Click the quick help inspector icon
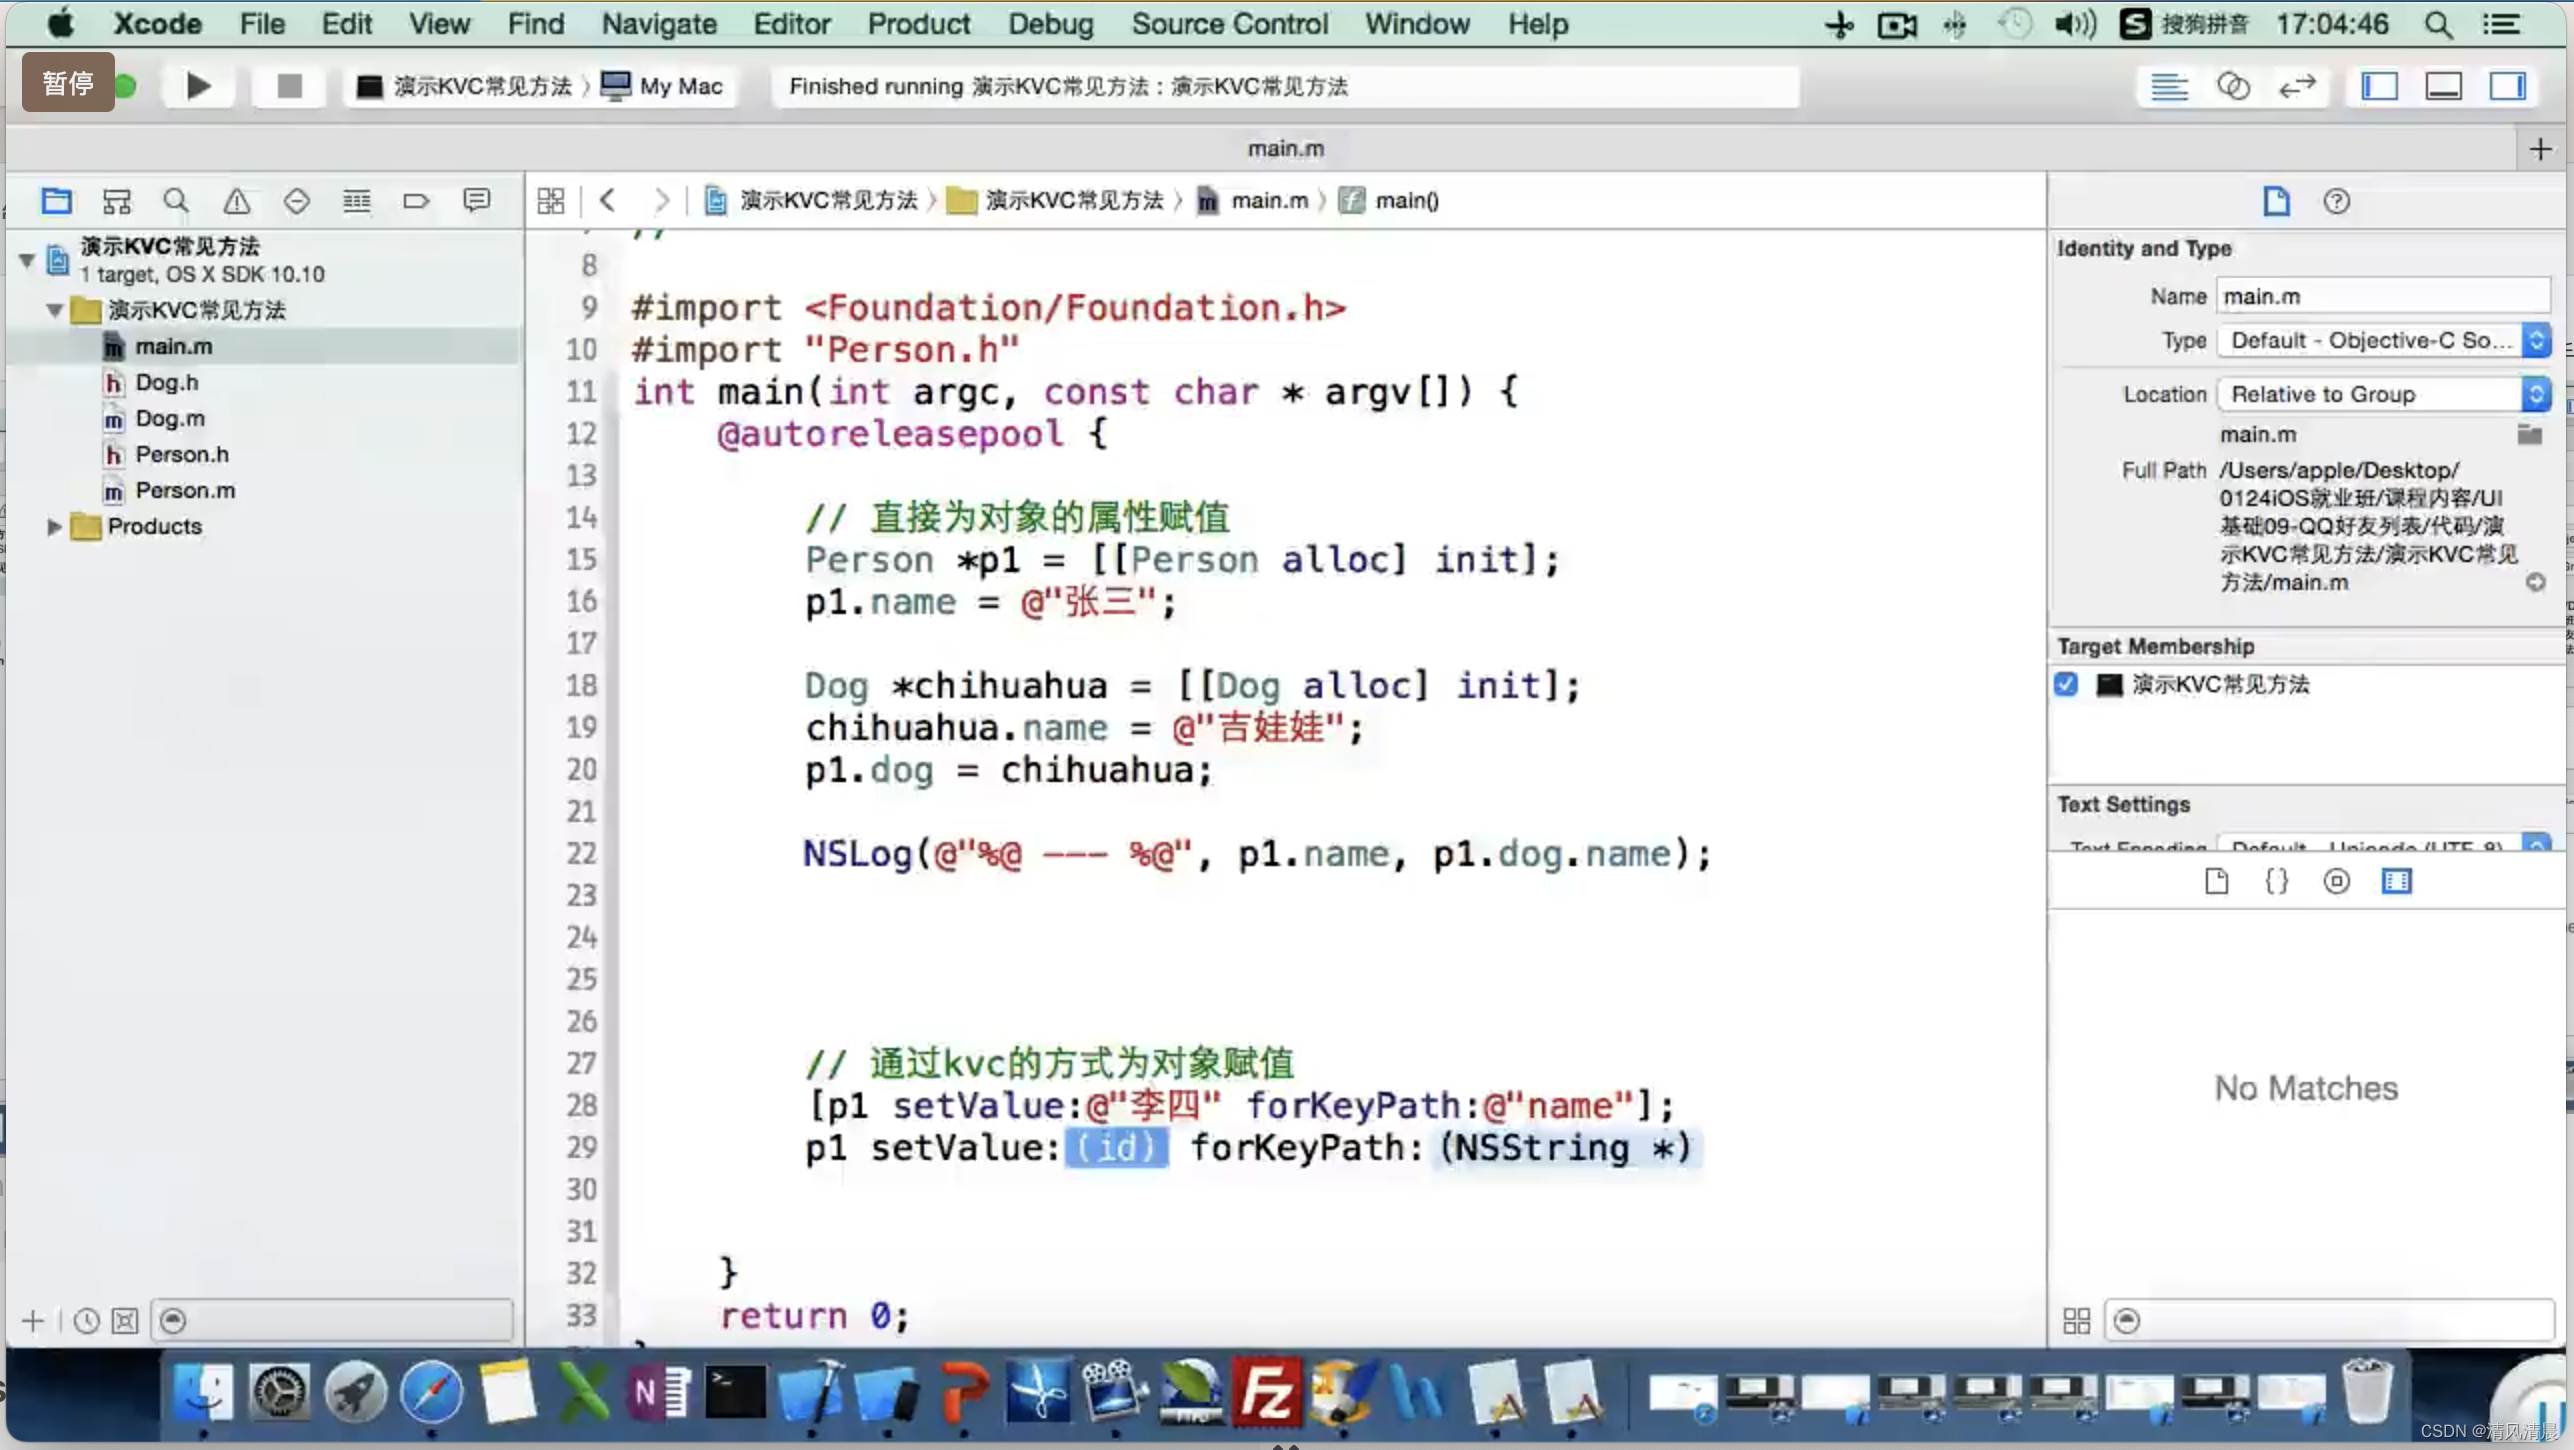 (2337, 200)
